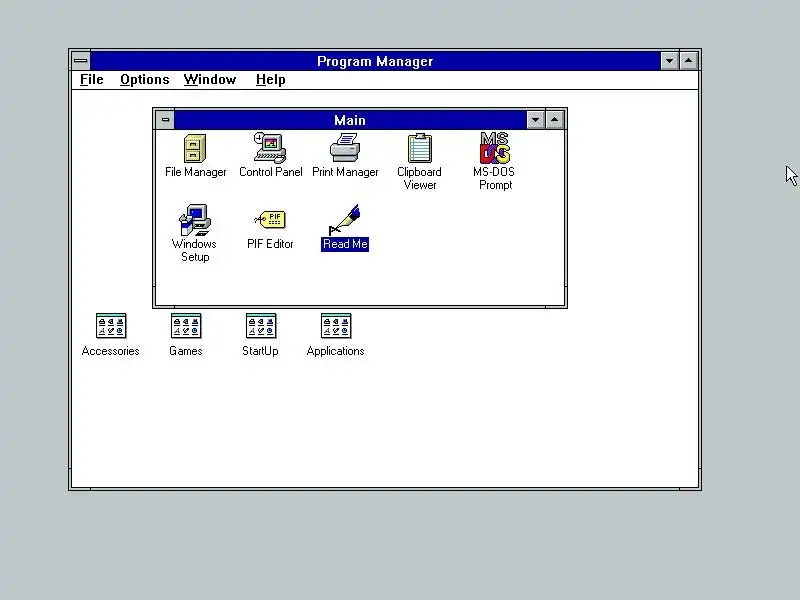The width and height of the screenshot is (800, 600).
Task: Click the 'Control Panel' label text
Action: (270, 172)
